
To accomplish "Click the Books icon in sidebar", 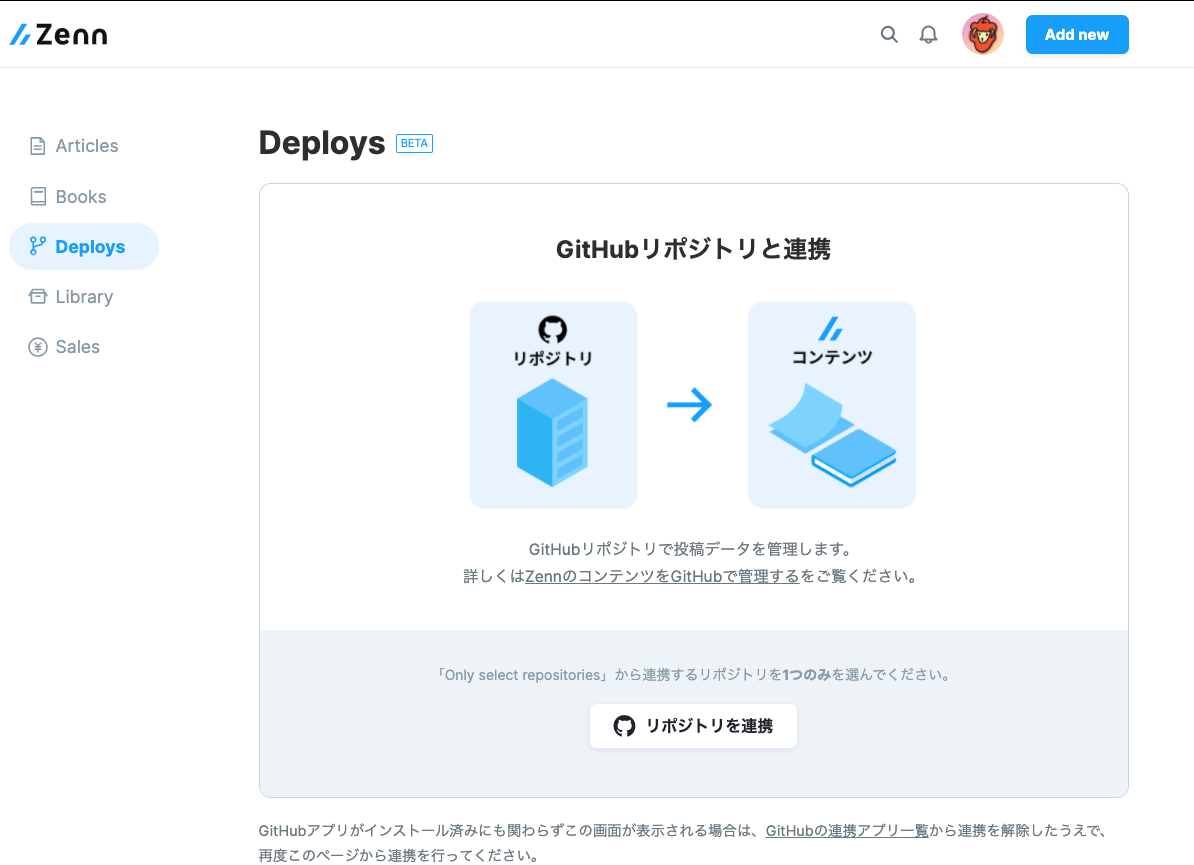I will pyautogui.click(x=37, y=196).
